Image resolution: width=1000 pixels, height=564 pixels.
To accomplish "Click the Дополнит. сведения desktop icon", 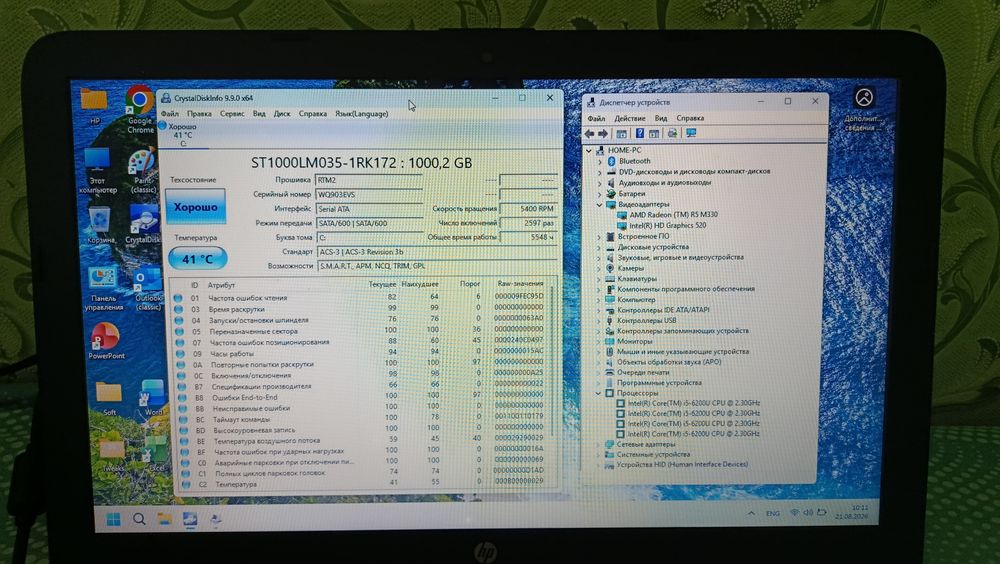I will (864, 108).
